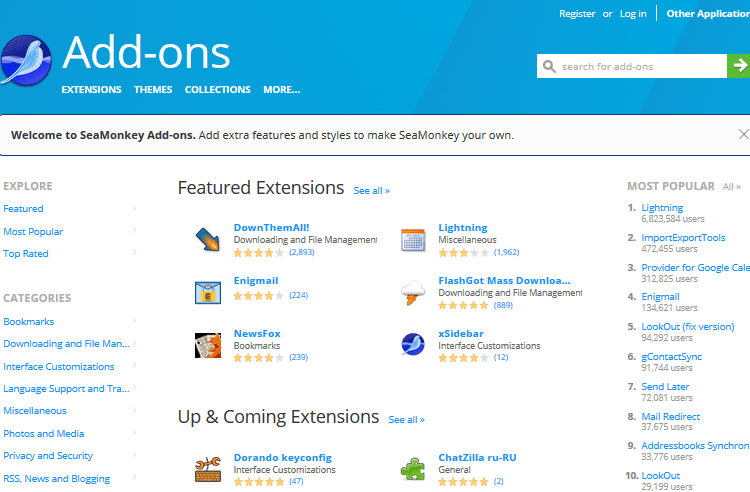
Task: Open LookOut (fix version) entry
Action: tap(688, 327)
